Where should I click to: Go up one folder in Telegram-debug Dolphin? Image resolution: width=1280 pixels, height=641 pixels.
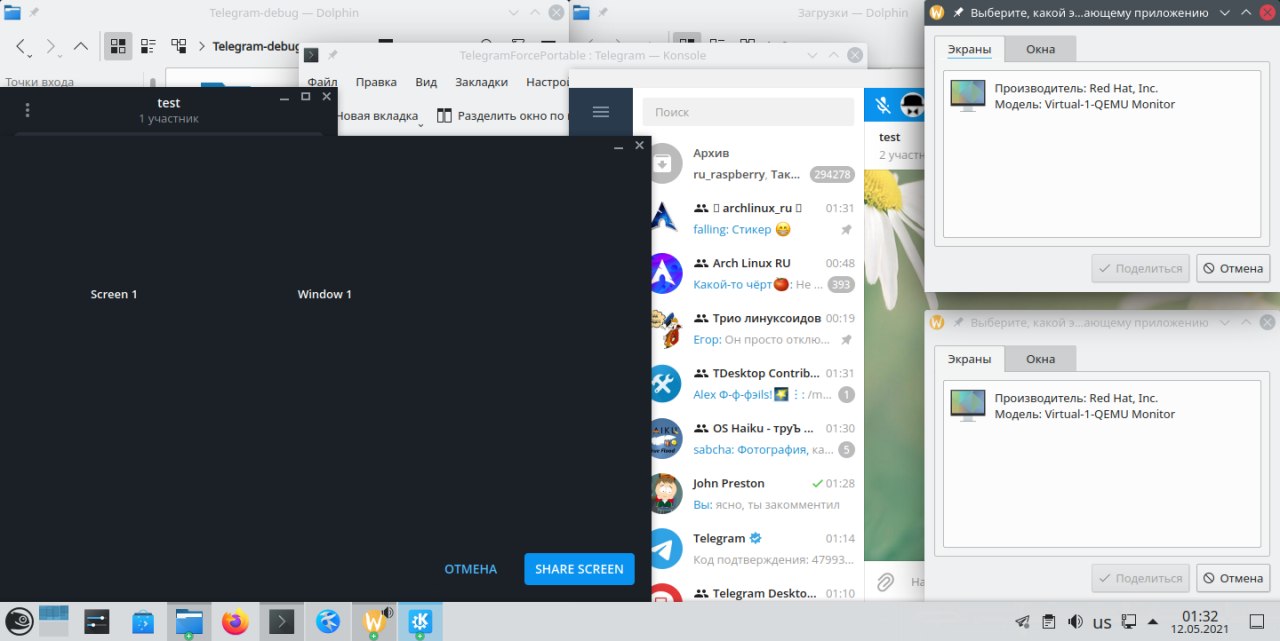81,46
